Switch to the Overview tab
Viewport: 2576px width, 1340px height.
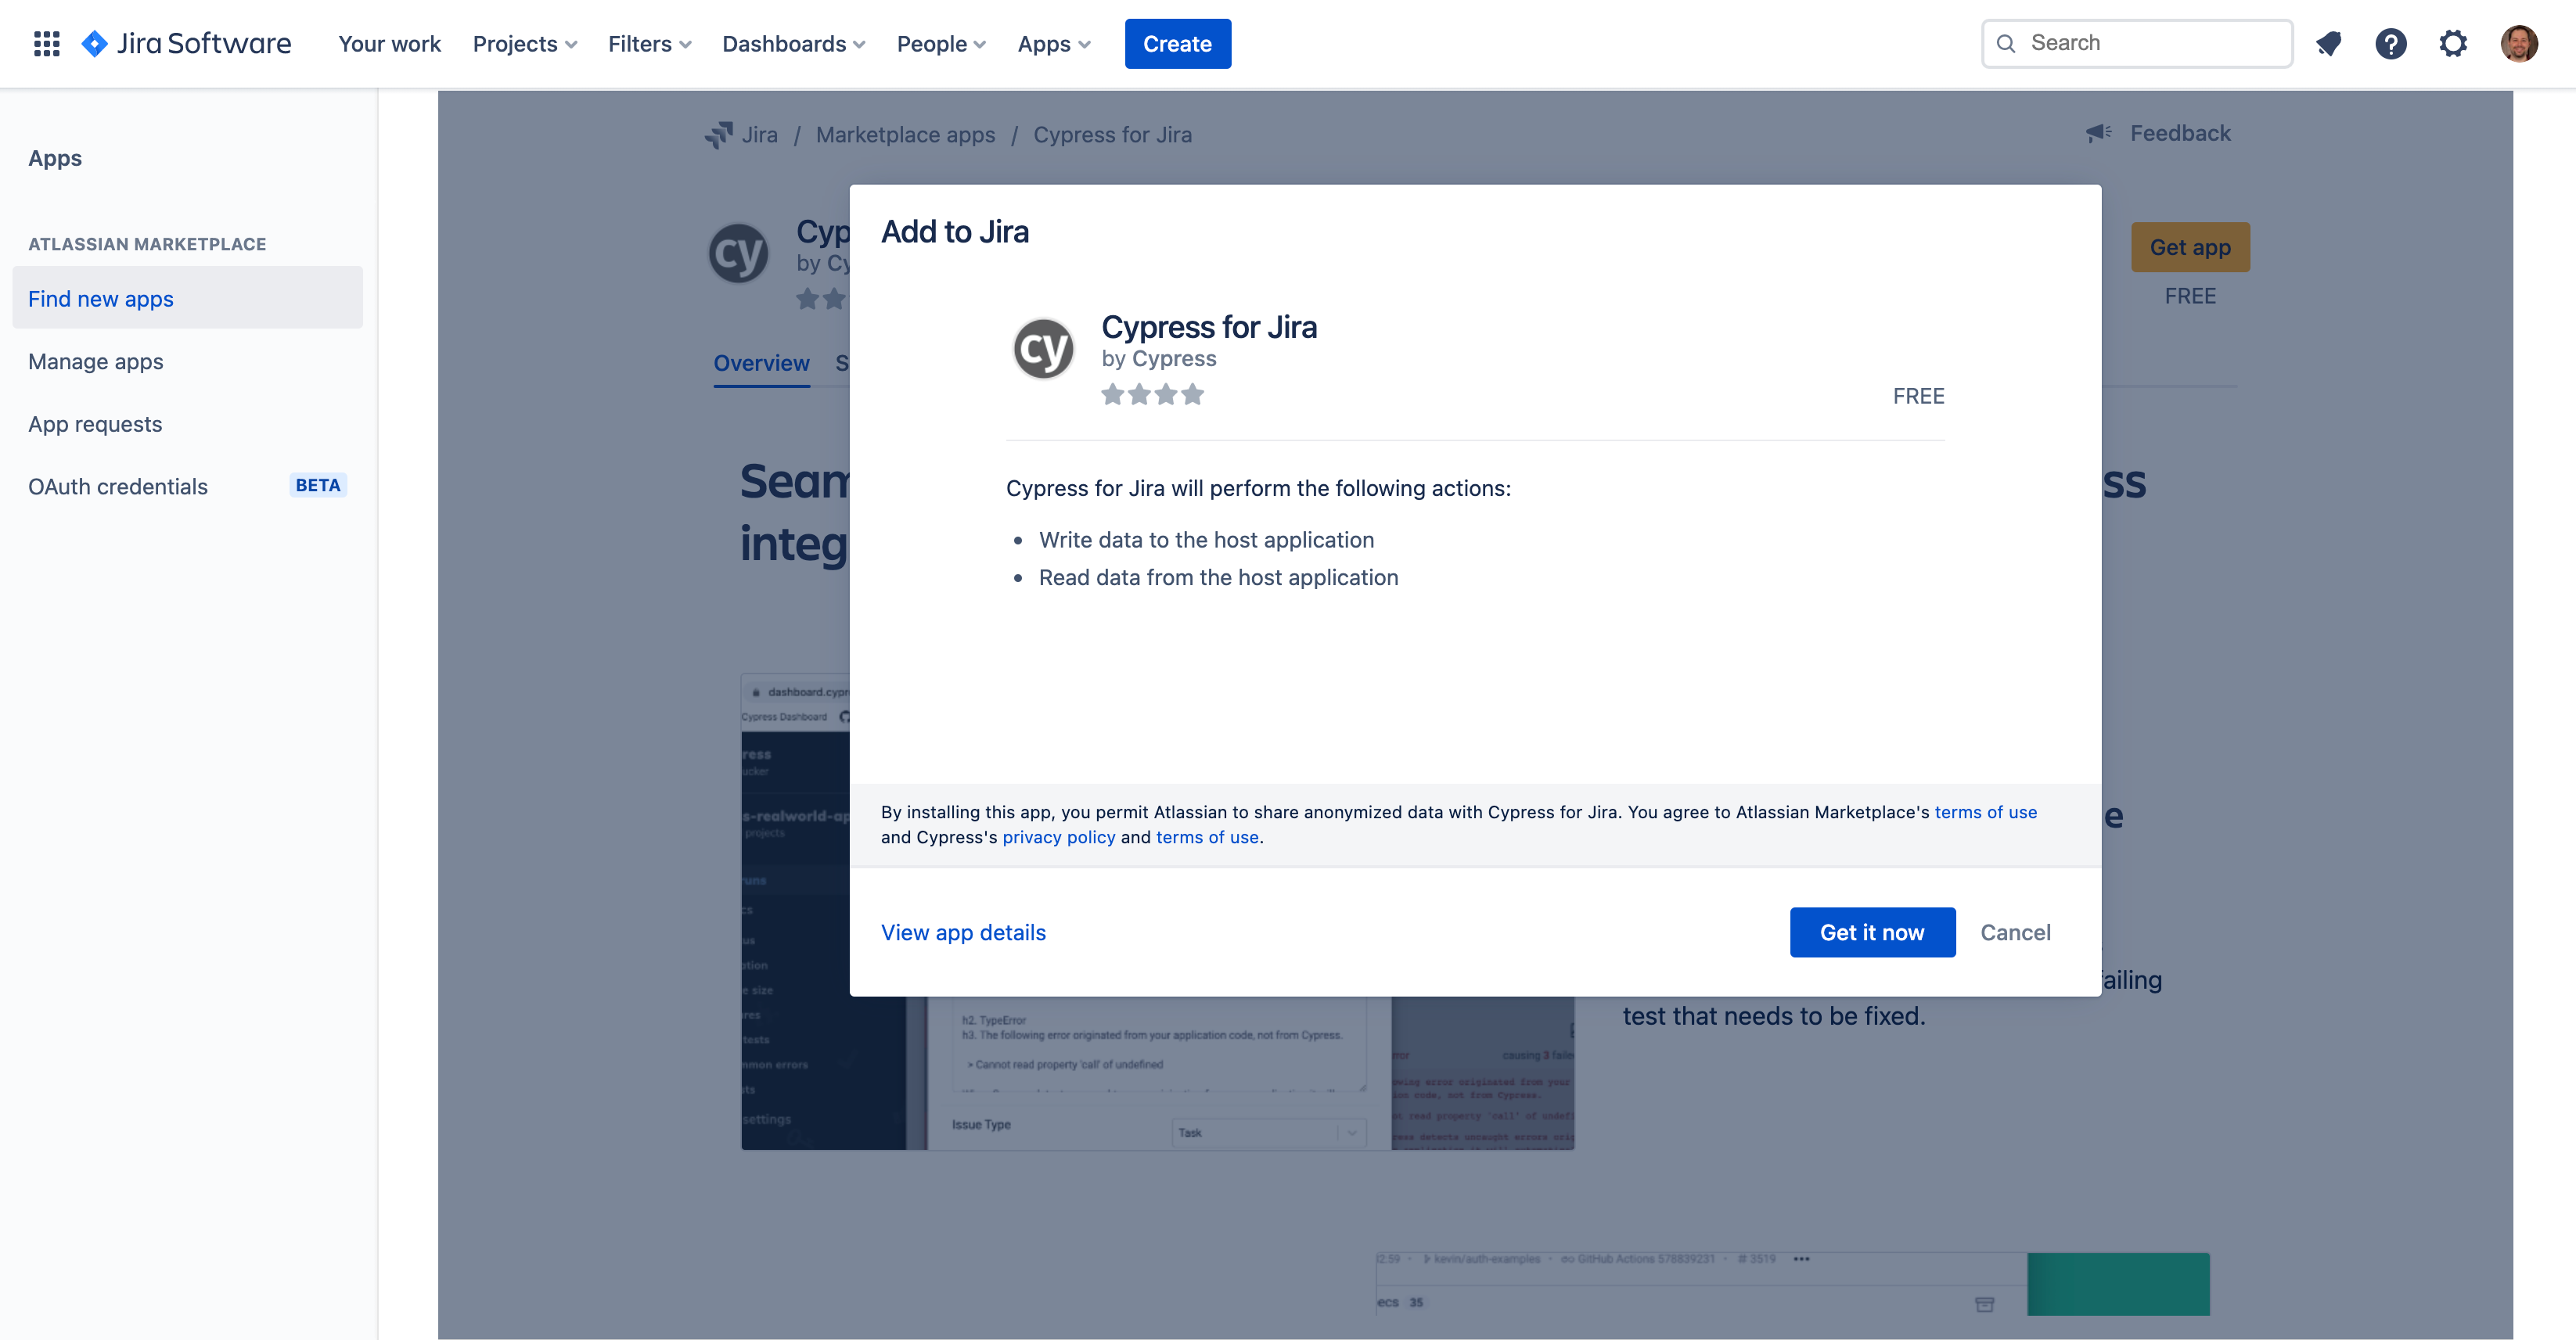point(761,363)
